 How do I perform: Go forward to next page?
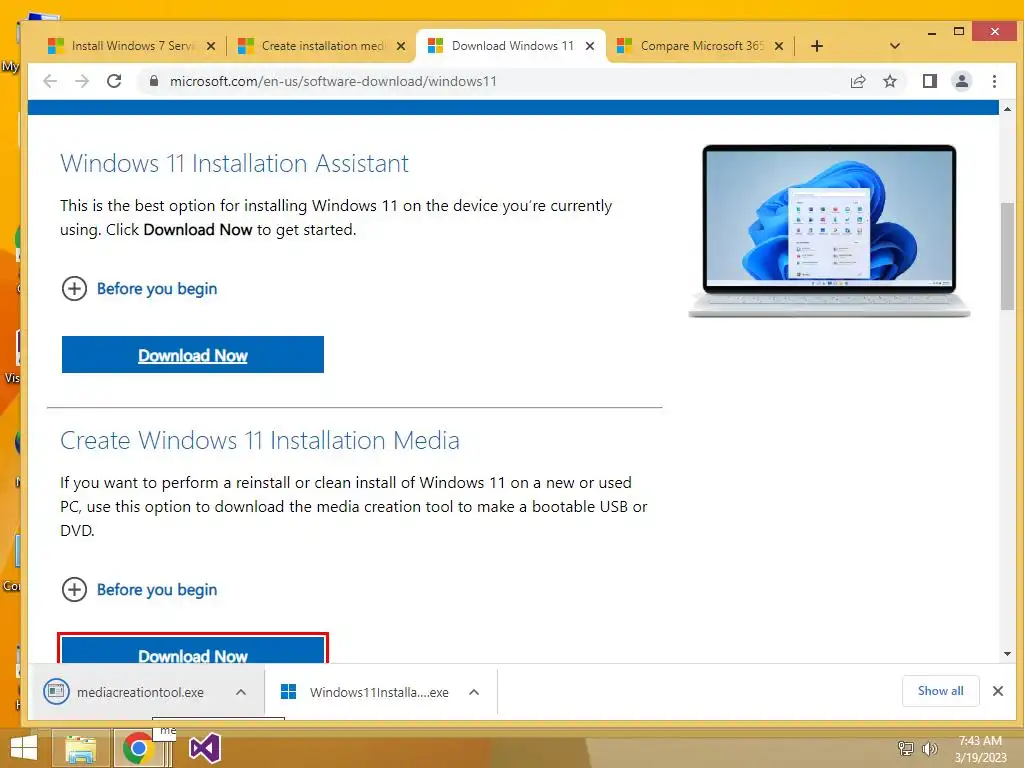[82, 81]
